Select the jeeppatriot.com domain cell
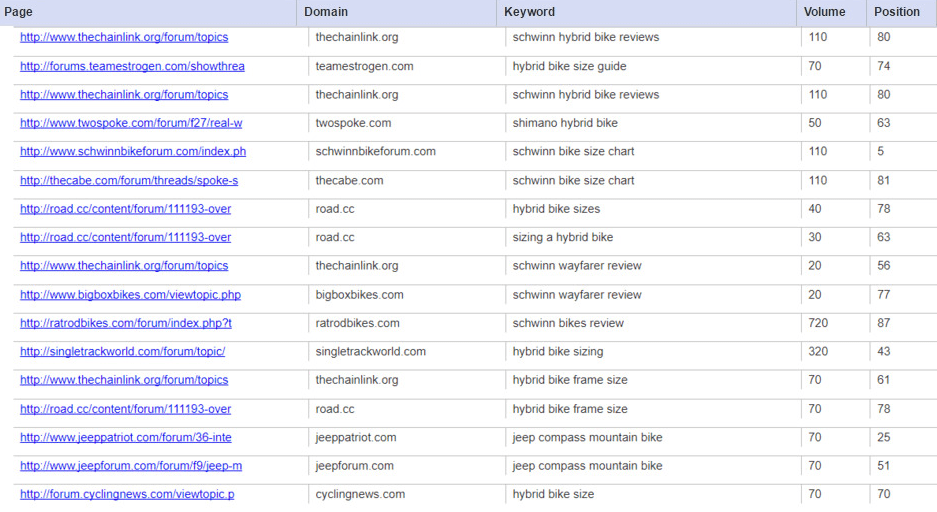Viewport: 937px width, 512px height. pos(356,437)
